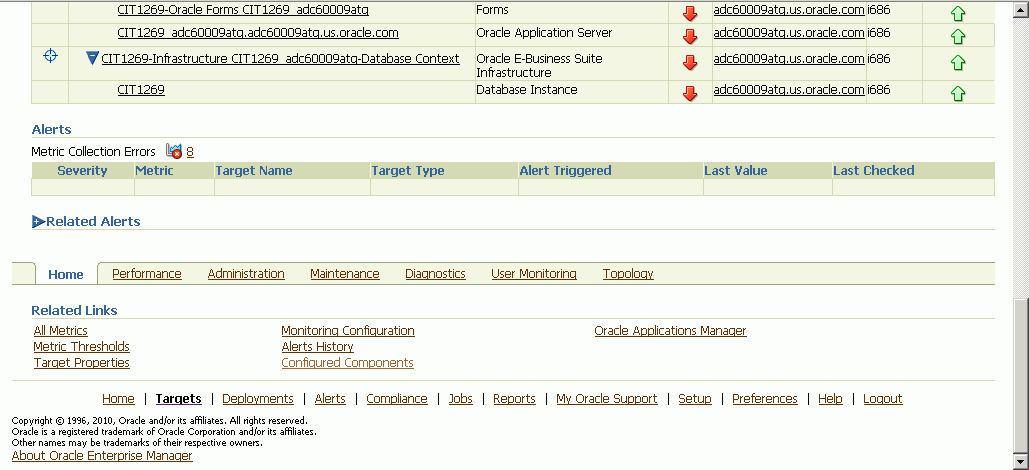Click the footer Compliance link
Viewport: 1029px width, 470px height.
click(397, 398)
